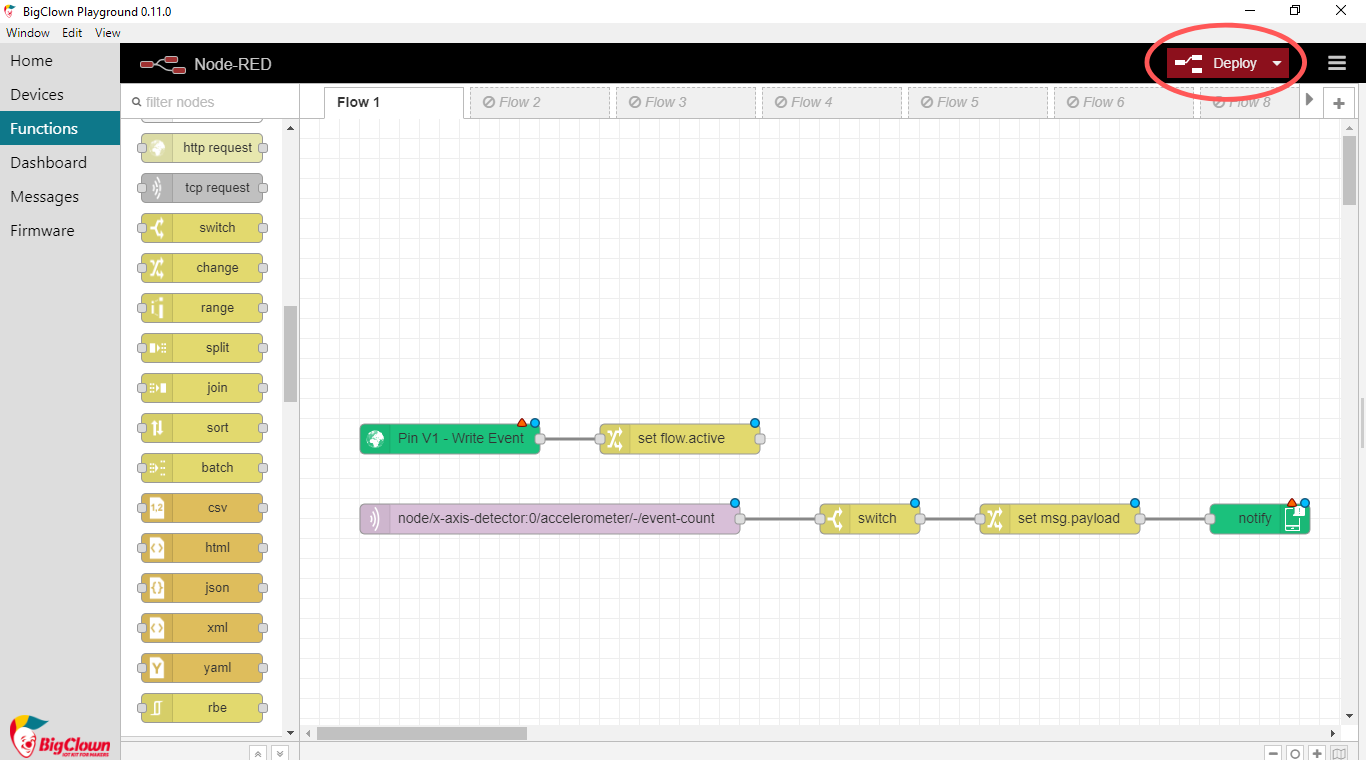The height and width of the screenshot is (760, 1366).
Task: Click the canvas horizontal scrollbar thumb
Action: point(422,733)
